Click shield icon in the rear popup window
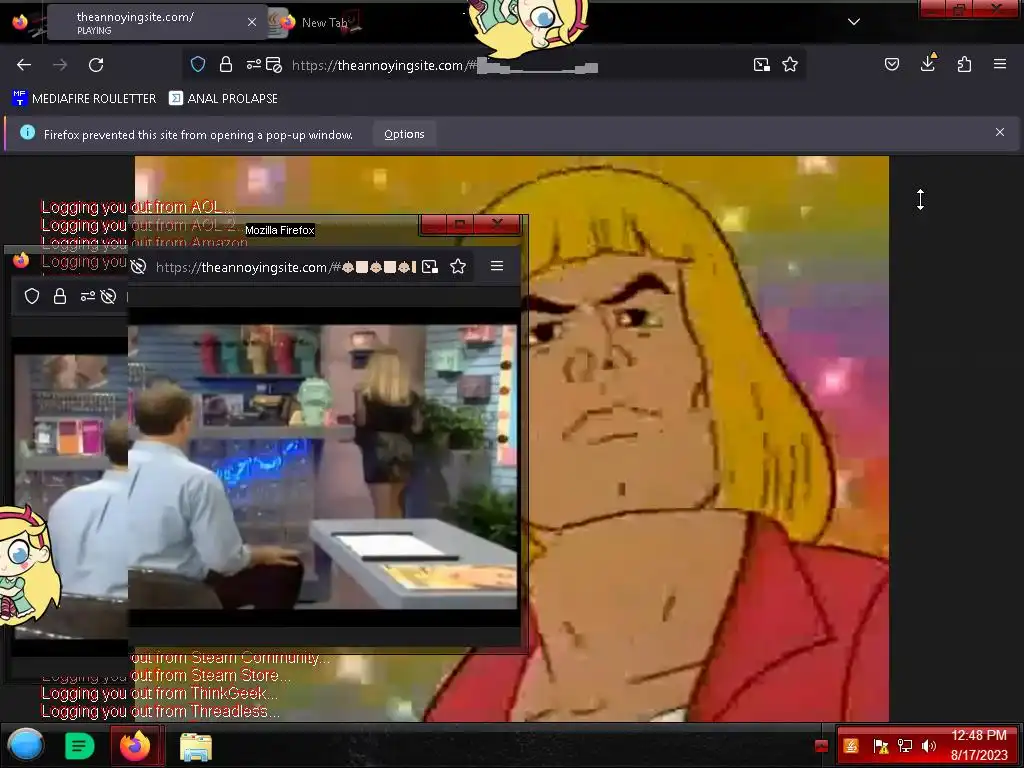 tap(32, 296)
